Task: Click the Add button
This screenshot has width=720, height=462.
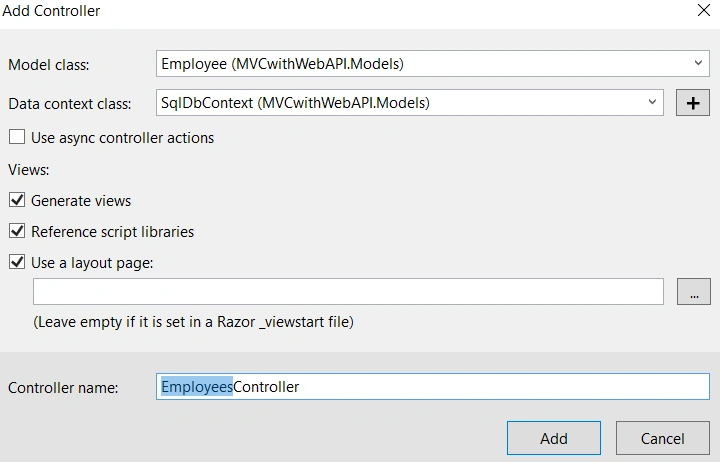Action: pyautogui.click(x=554, y=438)
